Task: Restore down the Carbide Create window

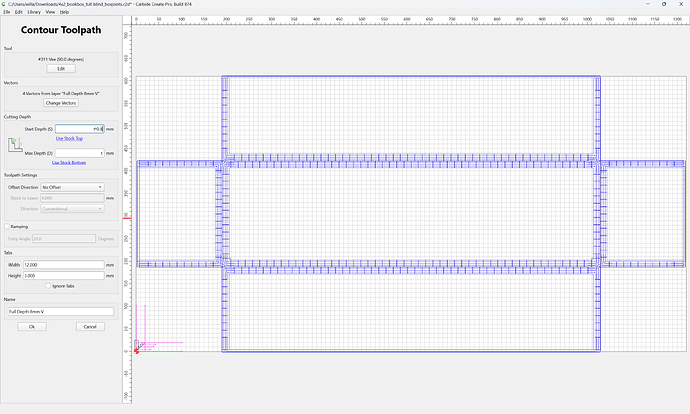Action: click(664, 4)
